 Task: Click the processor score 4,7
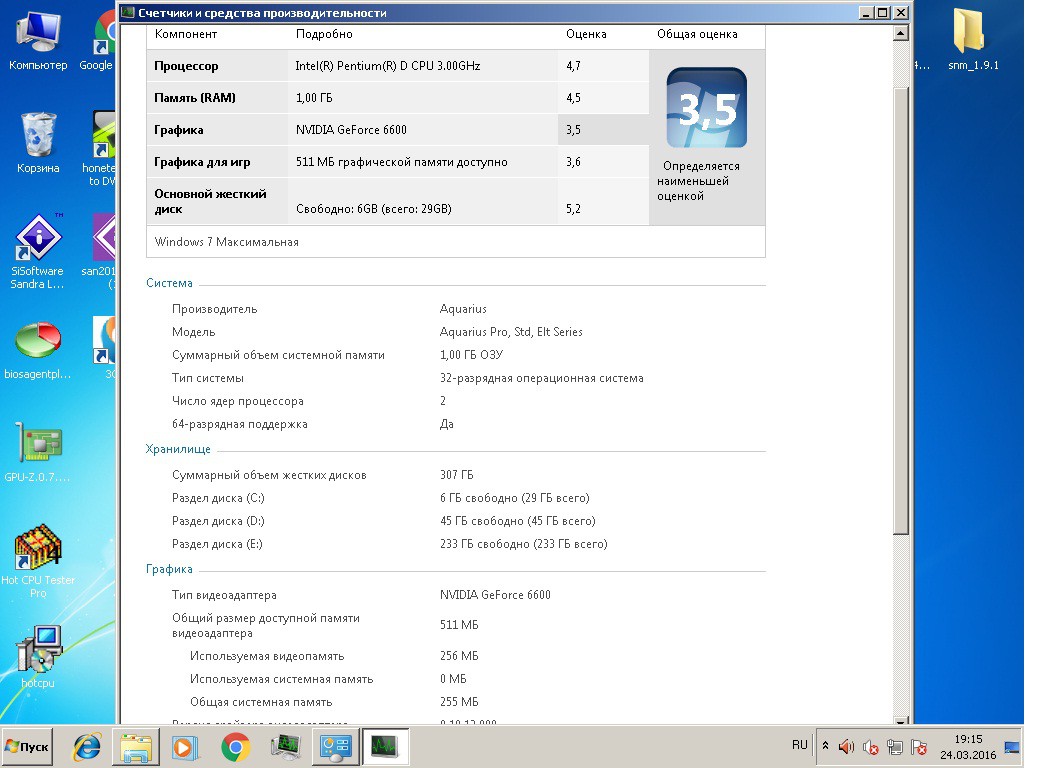pos(573,65)
